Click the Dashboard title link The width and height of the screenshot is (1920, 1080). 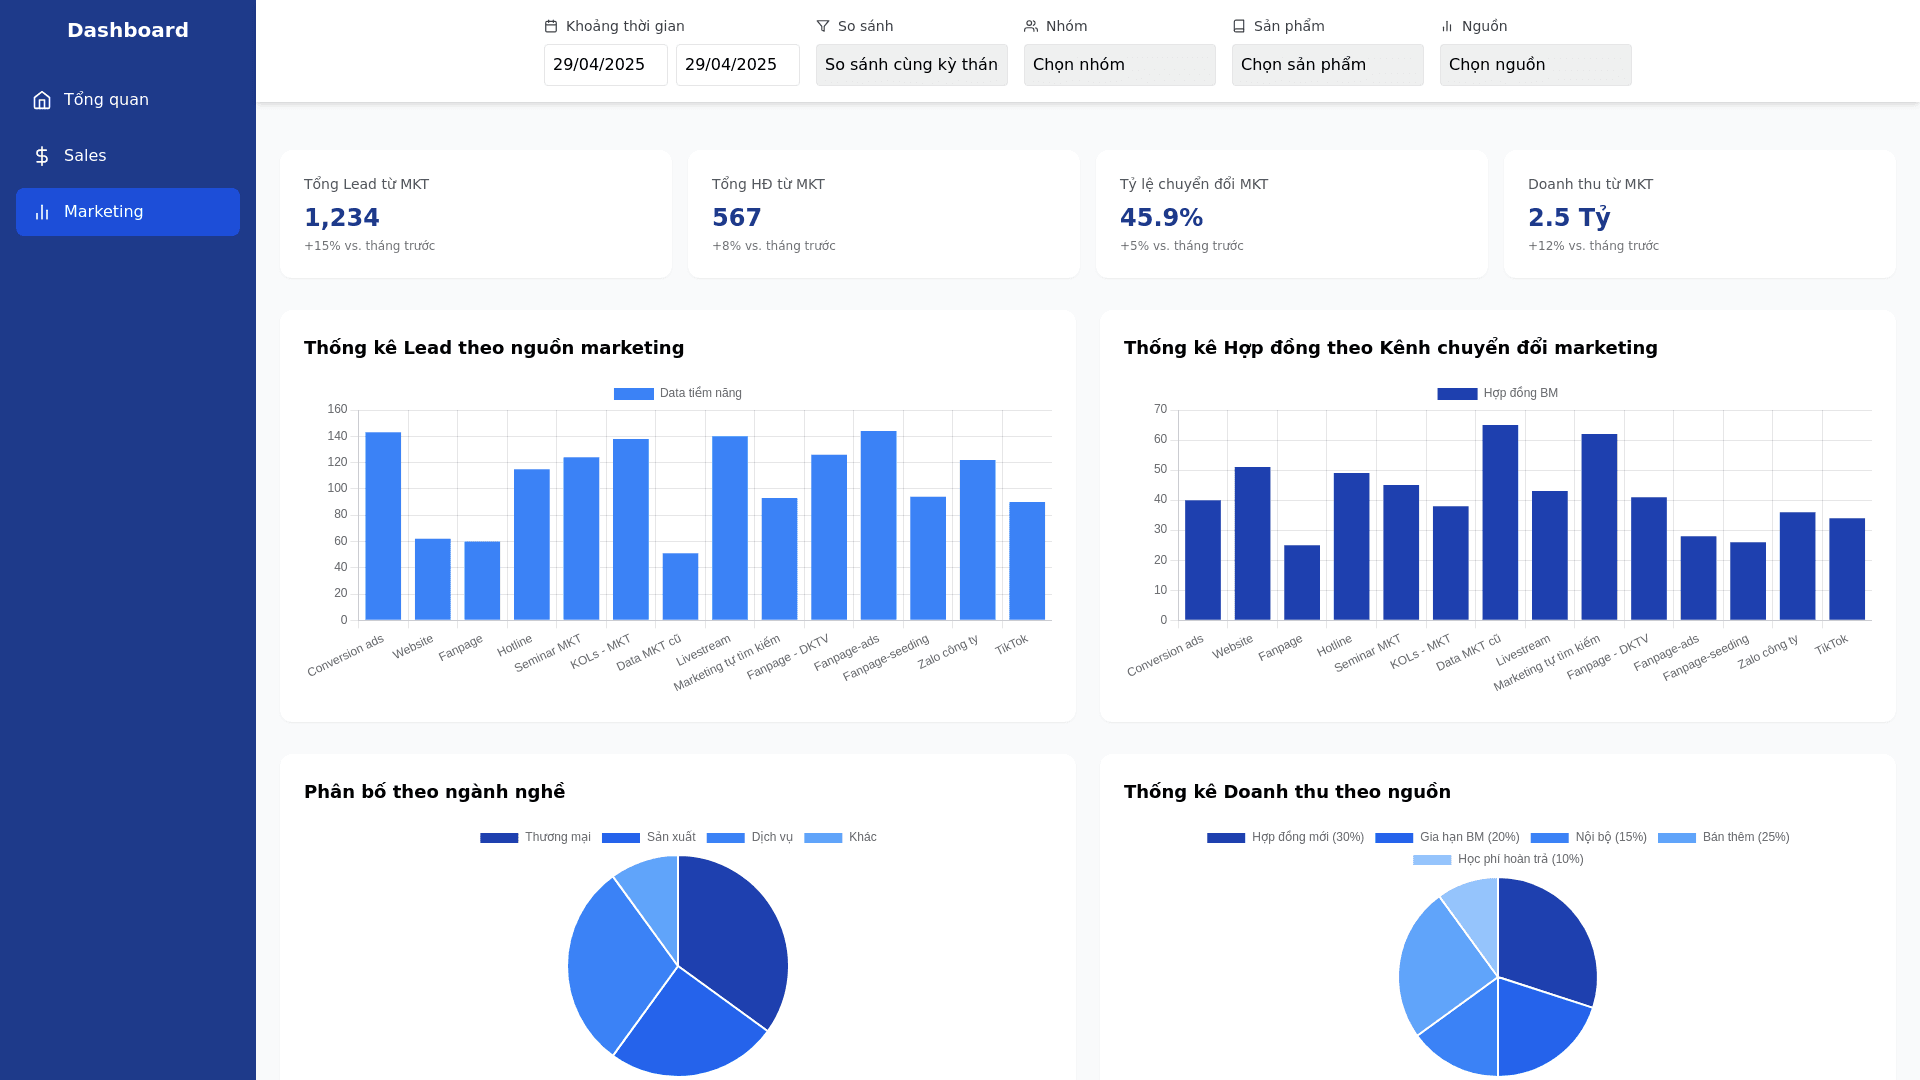point(128,30)
